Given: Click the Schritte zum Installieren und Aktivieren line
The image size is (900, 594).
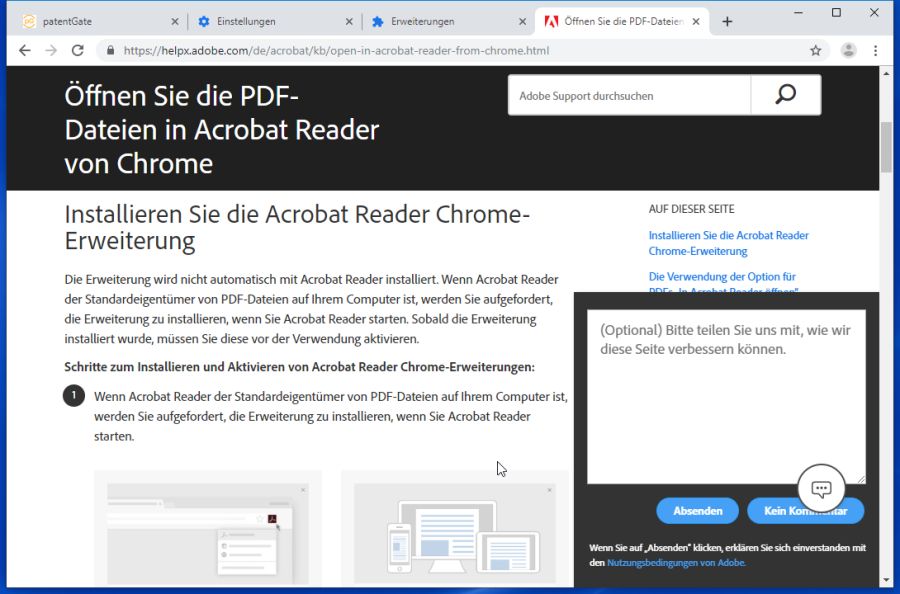Looking at the screenshot, I should coord(300,367).
